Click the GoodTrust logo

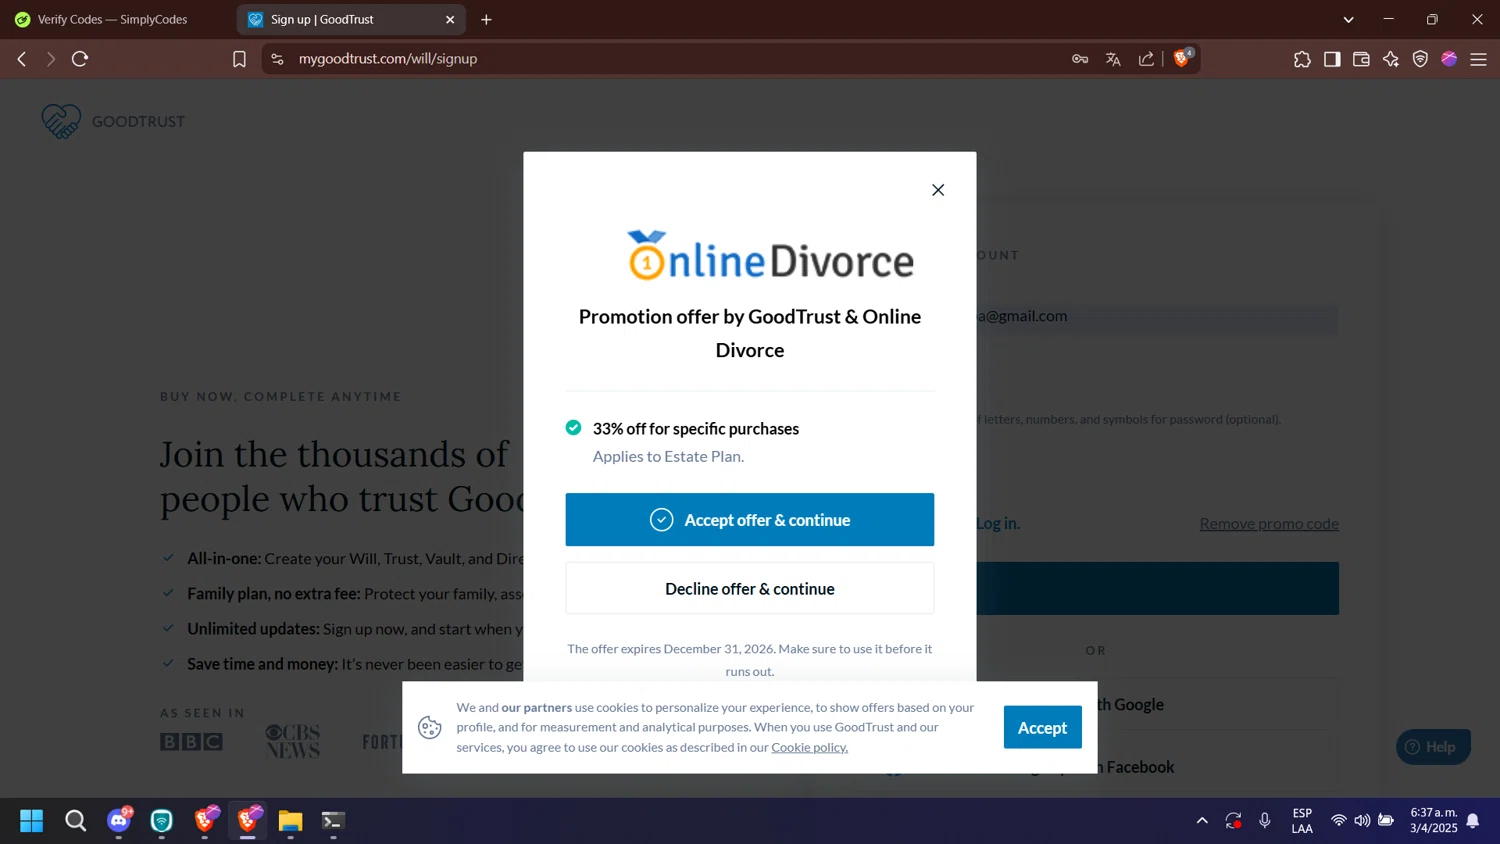coord(113,121)
